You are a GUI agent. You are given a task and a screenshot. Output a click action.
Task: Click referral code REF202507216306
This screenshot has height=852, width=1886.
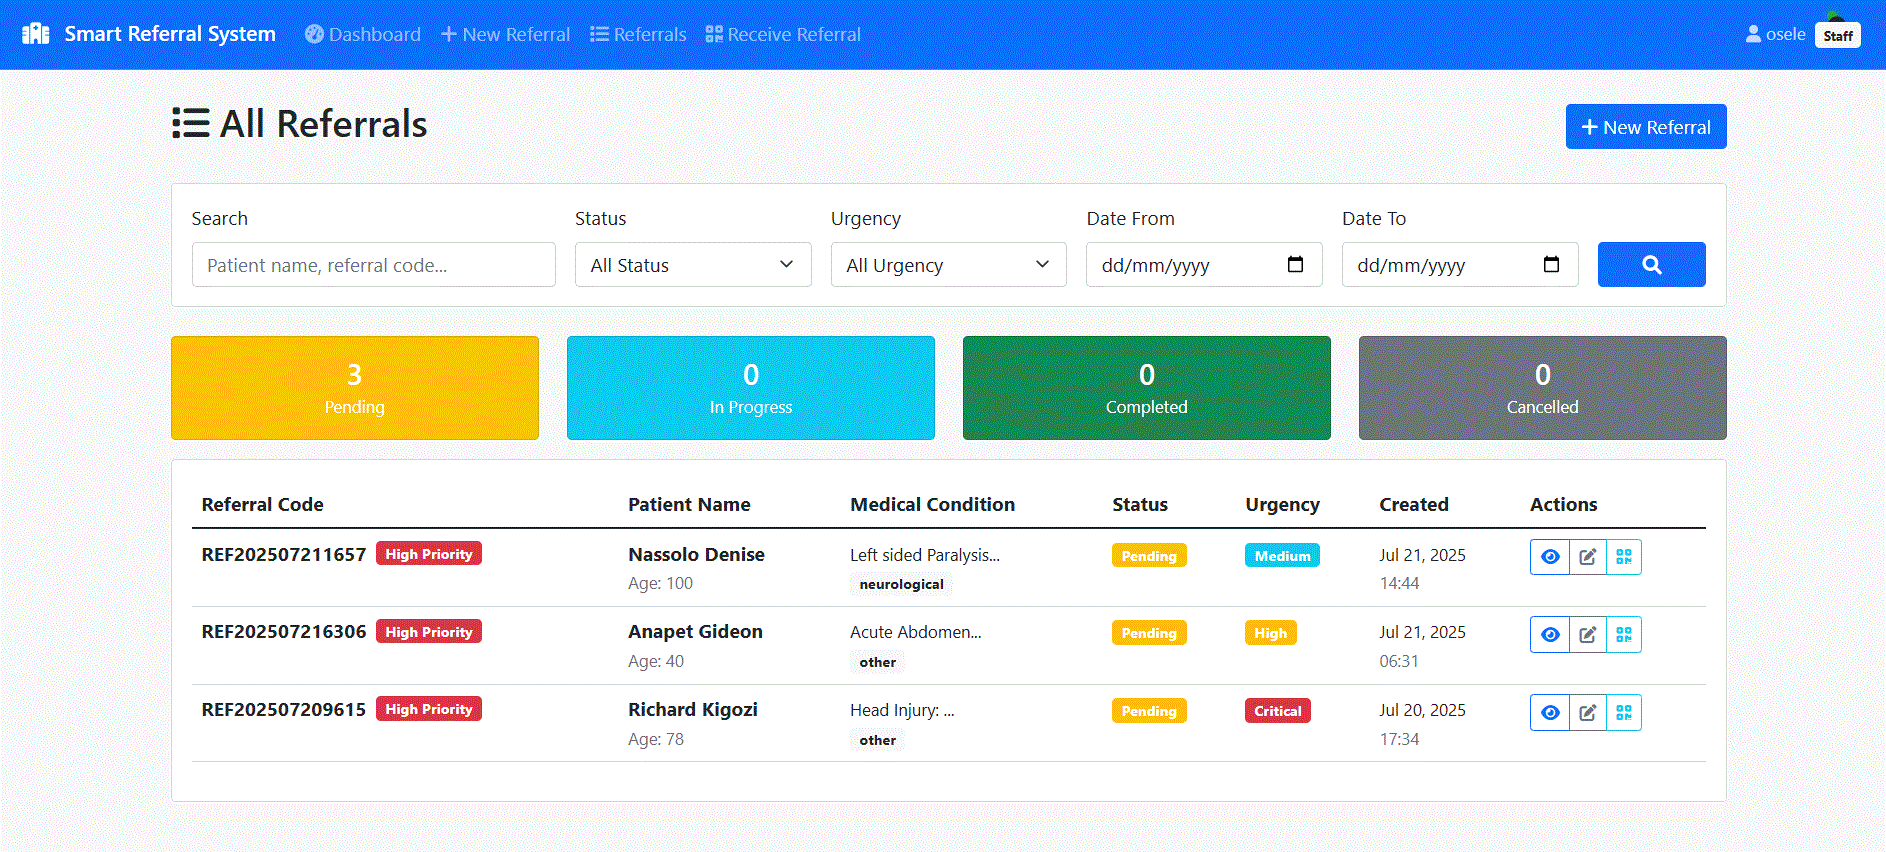(284, 632)
